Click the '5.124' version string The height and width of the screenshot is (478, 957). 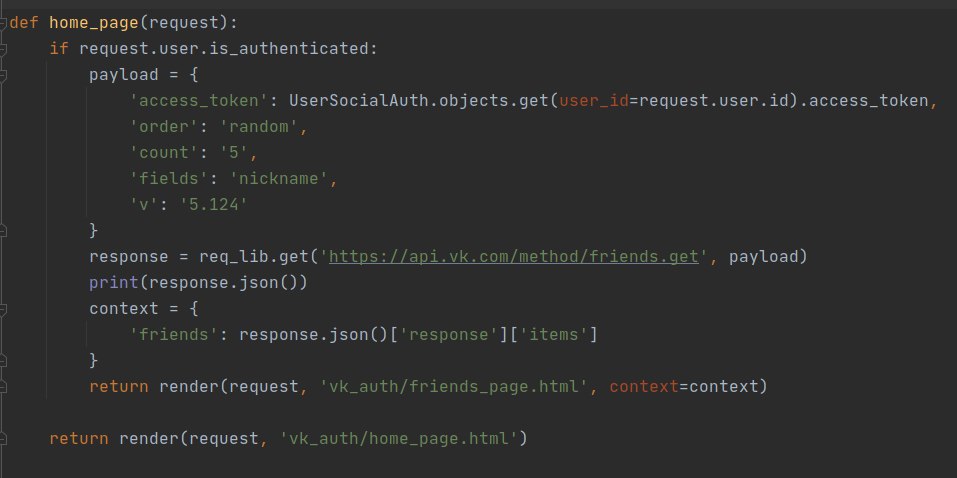(x=213, y=205)
